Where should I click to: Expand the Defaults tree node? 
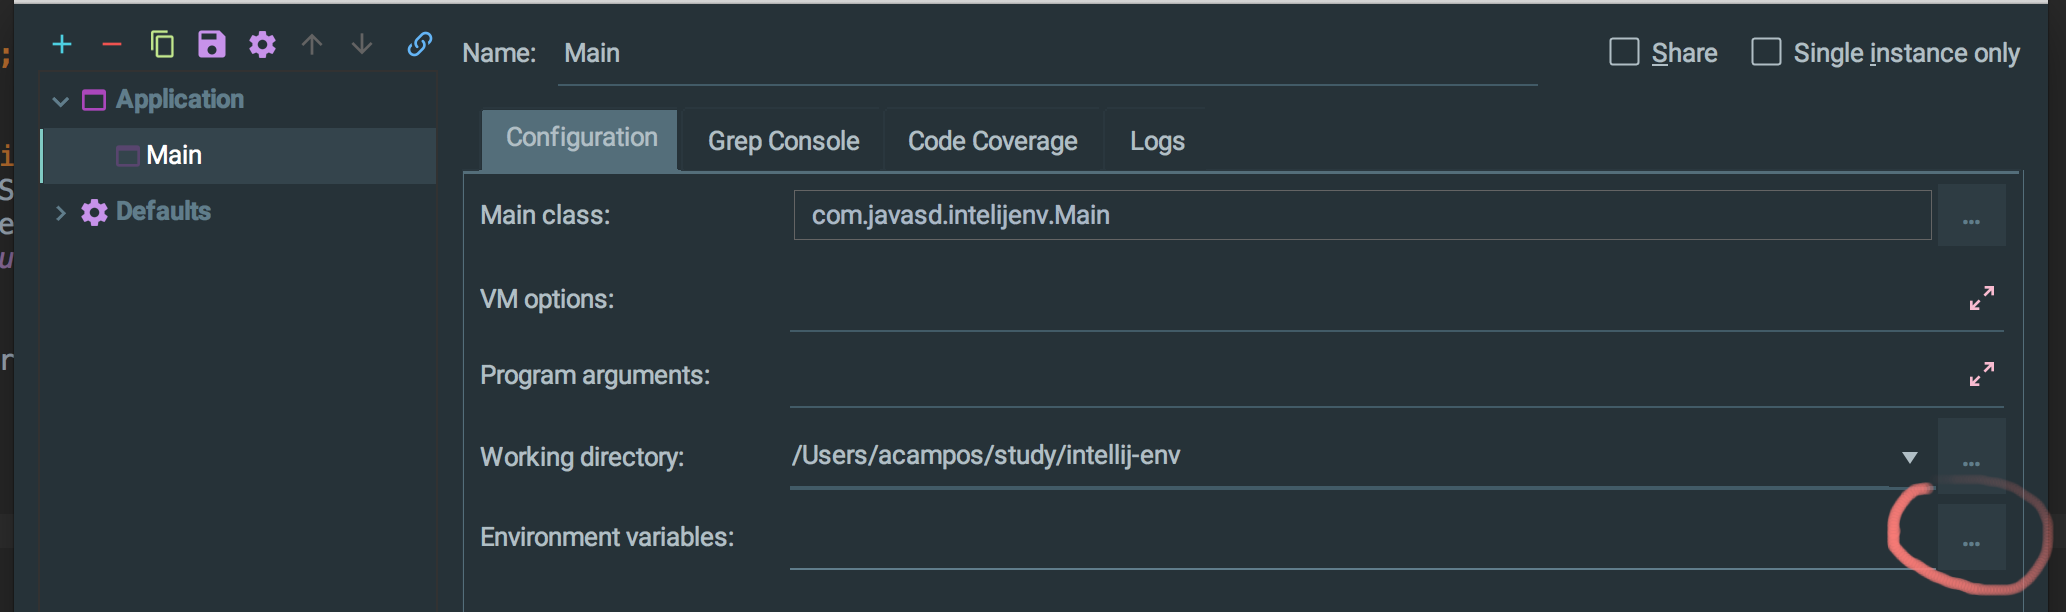click(61, 212)
